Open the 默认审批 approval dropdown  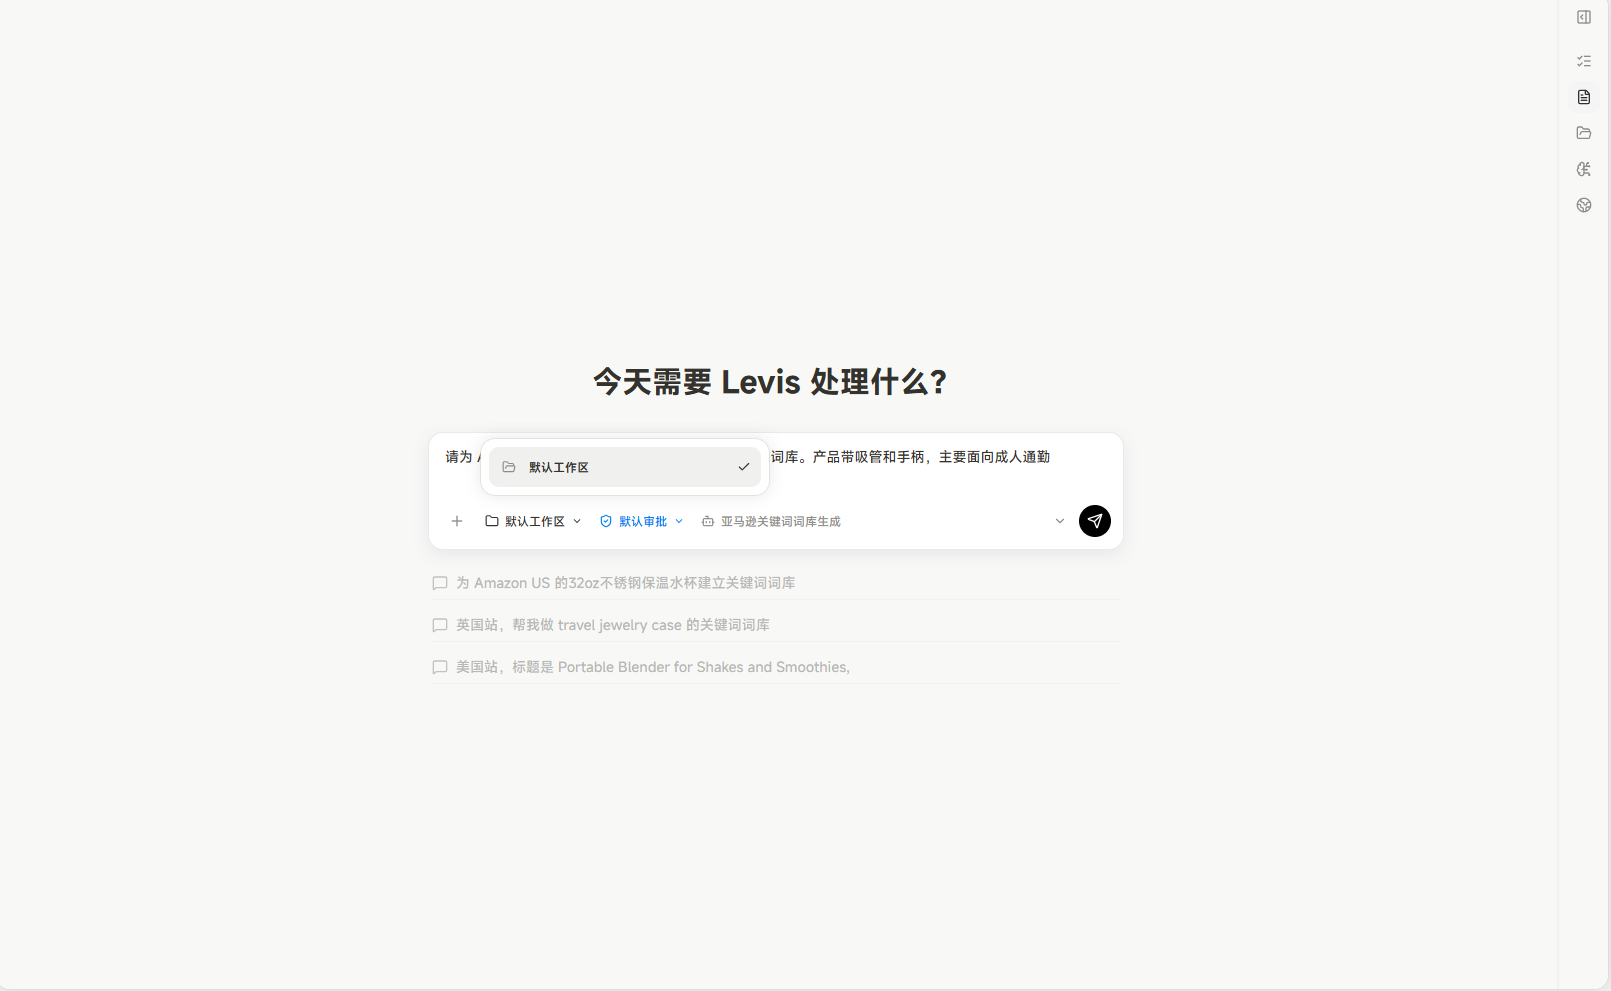tap(642, 521)
